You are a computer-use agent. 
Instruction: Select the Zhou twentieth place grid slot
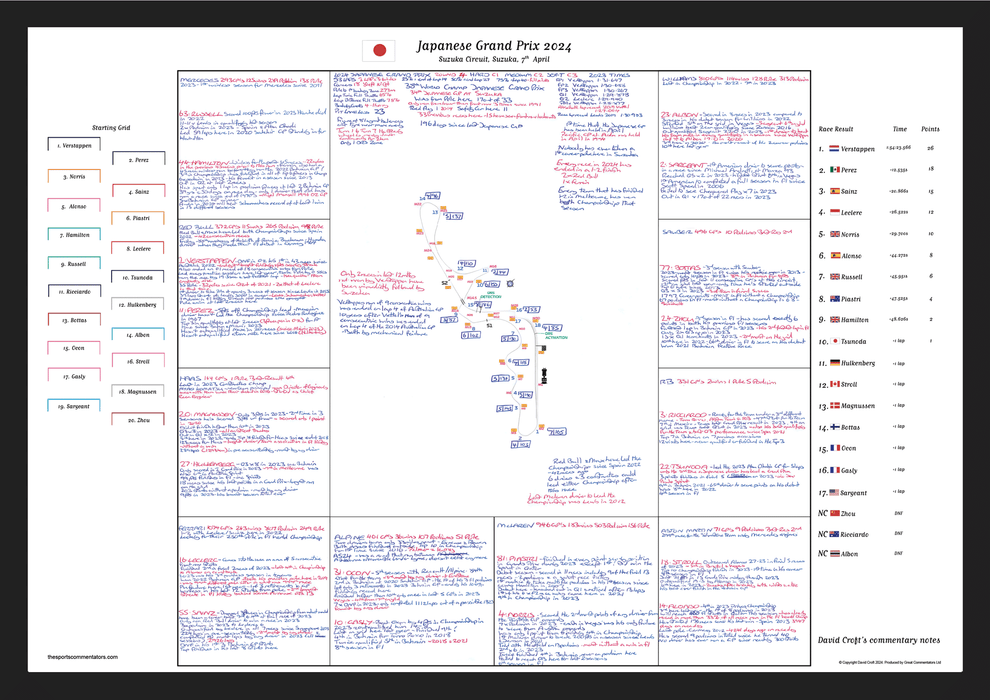click(139, 421)
